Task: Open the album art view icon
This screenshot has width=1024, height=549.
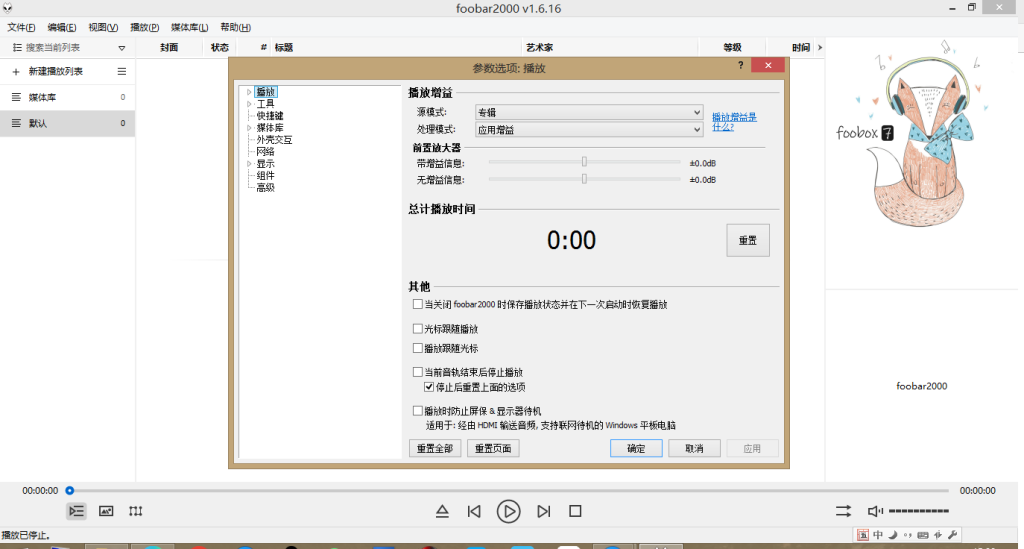Action: point(106,511)
